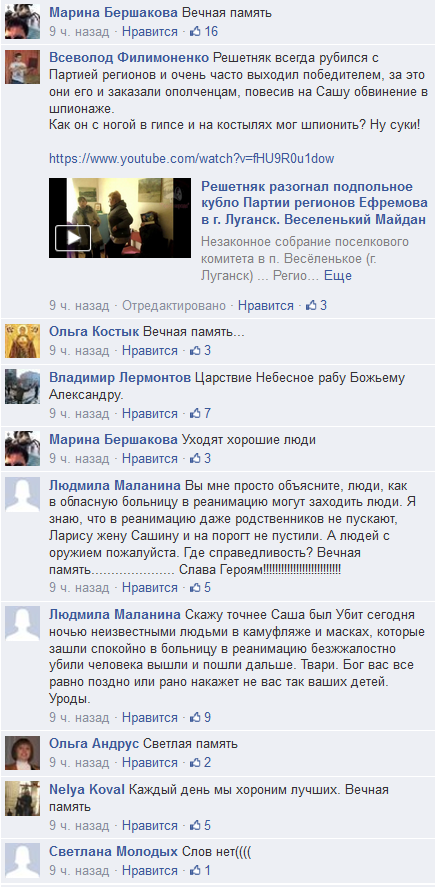437x887 pixels.
Task: Open Ольга Костык's avatar picture
Action: (x=23, y=342)
